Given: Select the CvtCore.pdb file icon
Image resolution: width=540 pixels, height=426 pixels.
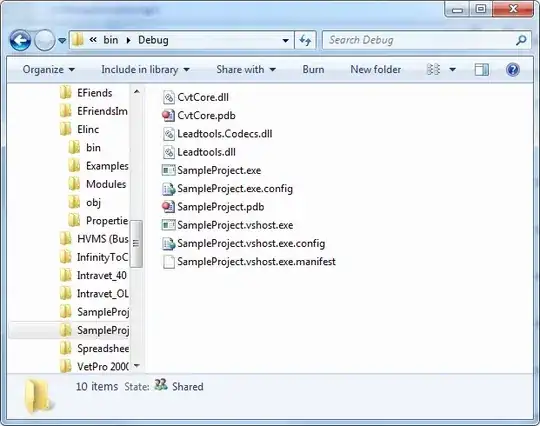Looking at the screenshot, I should pyautogui.click(x=168, y=115).
